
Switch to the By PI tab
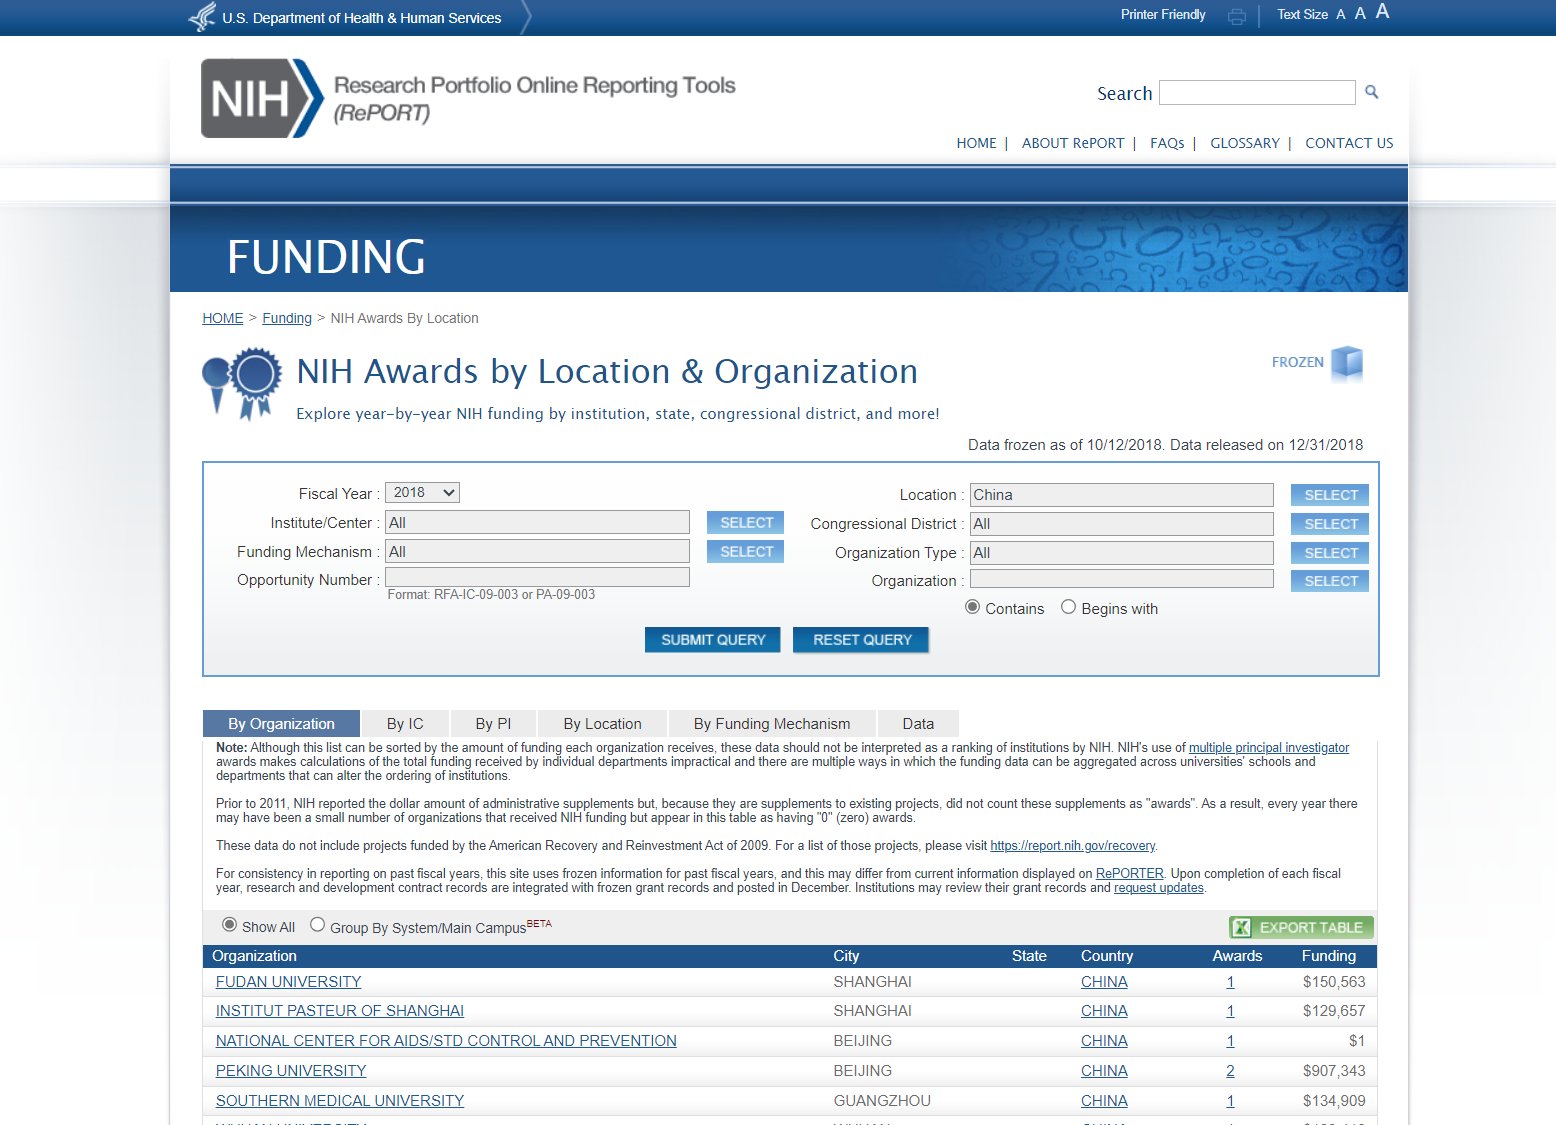point(493,724)
